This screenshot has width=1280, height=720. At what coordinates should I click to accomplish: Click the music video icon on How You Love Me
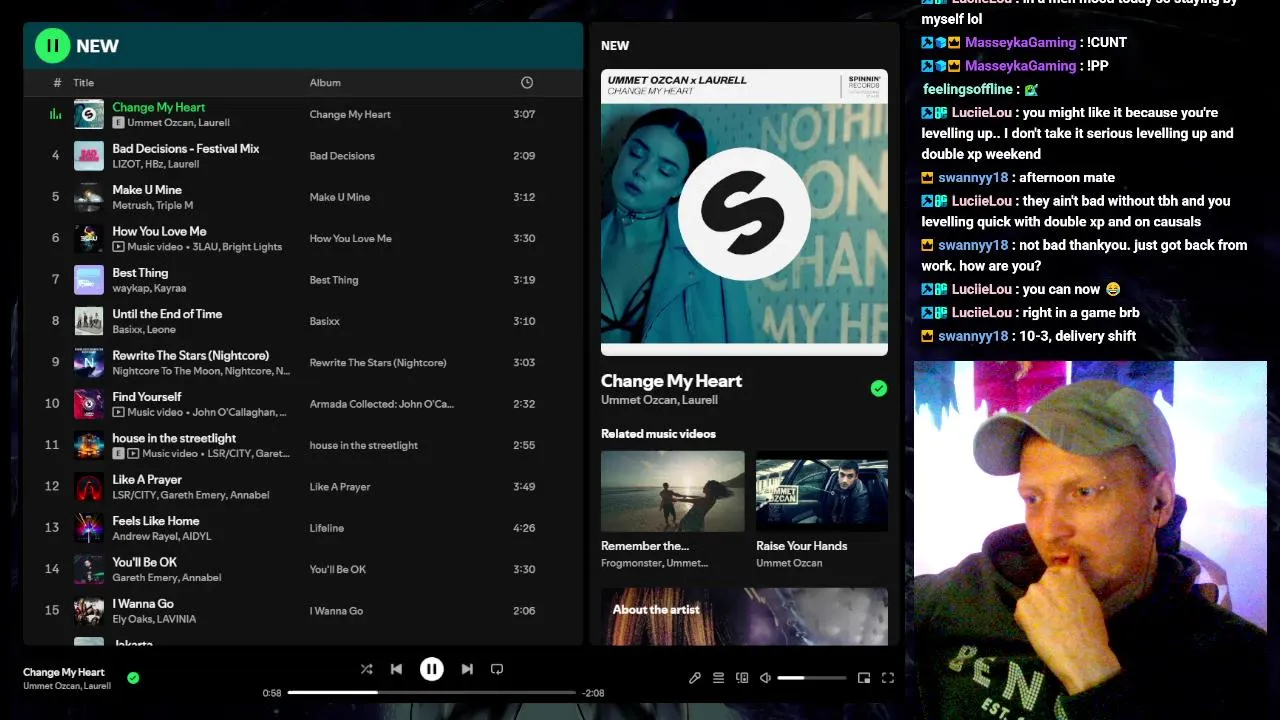[118, 246]
